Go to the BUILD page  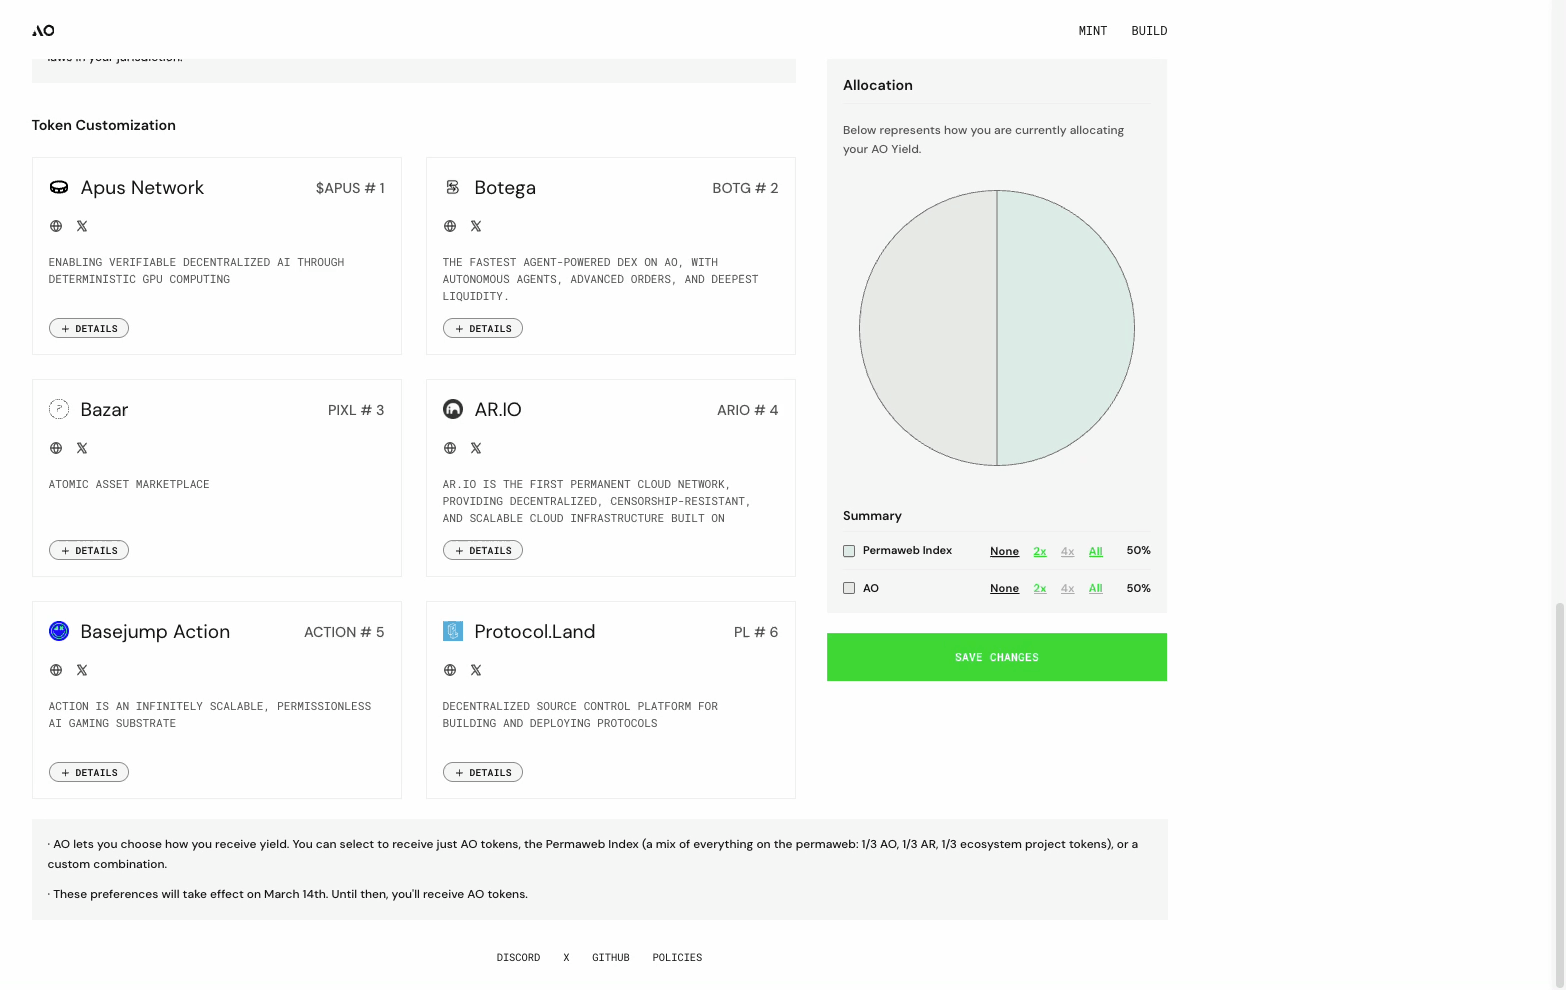(1149, 31)
